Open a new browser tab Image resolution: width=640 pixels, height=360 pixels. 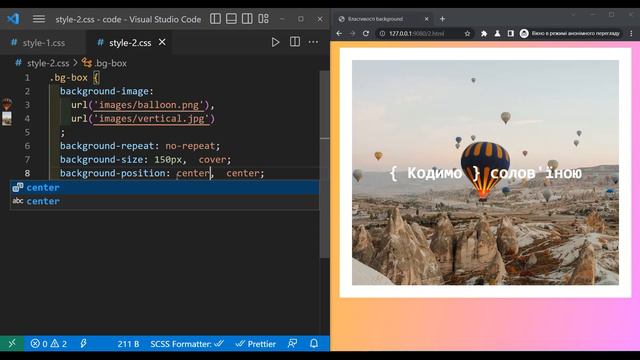click(x=442, y=19)
